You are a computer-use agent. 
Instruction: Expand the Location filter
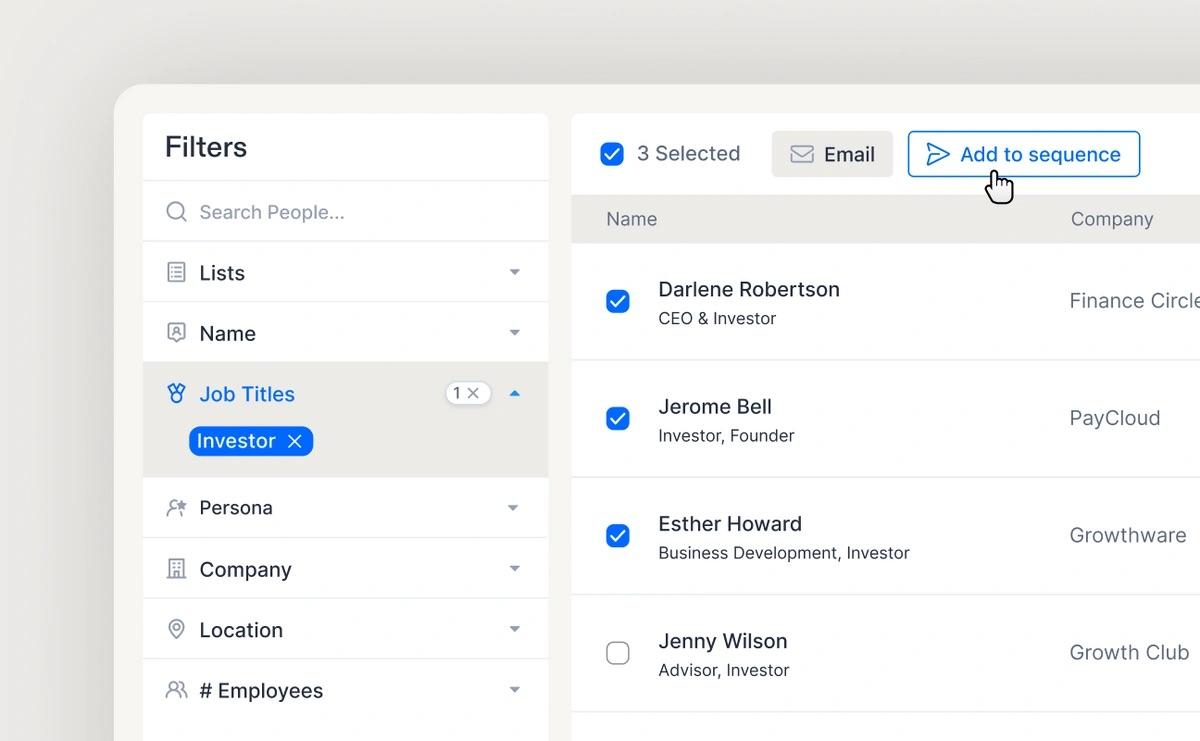pyautogui.click(x=514, y=629)
